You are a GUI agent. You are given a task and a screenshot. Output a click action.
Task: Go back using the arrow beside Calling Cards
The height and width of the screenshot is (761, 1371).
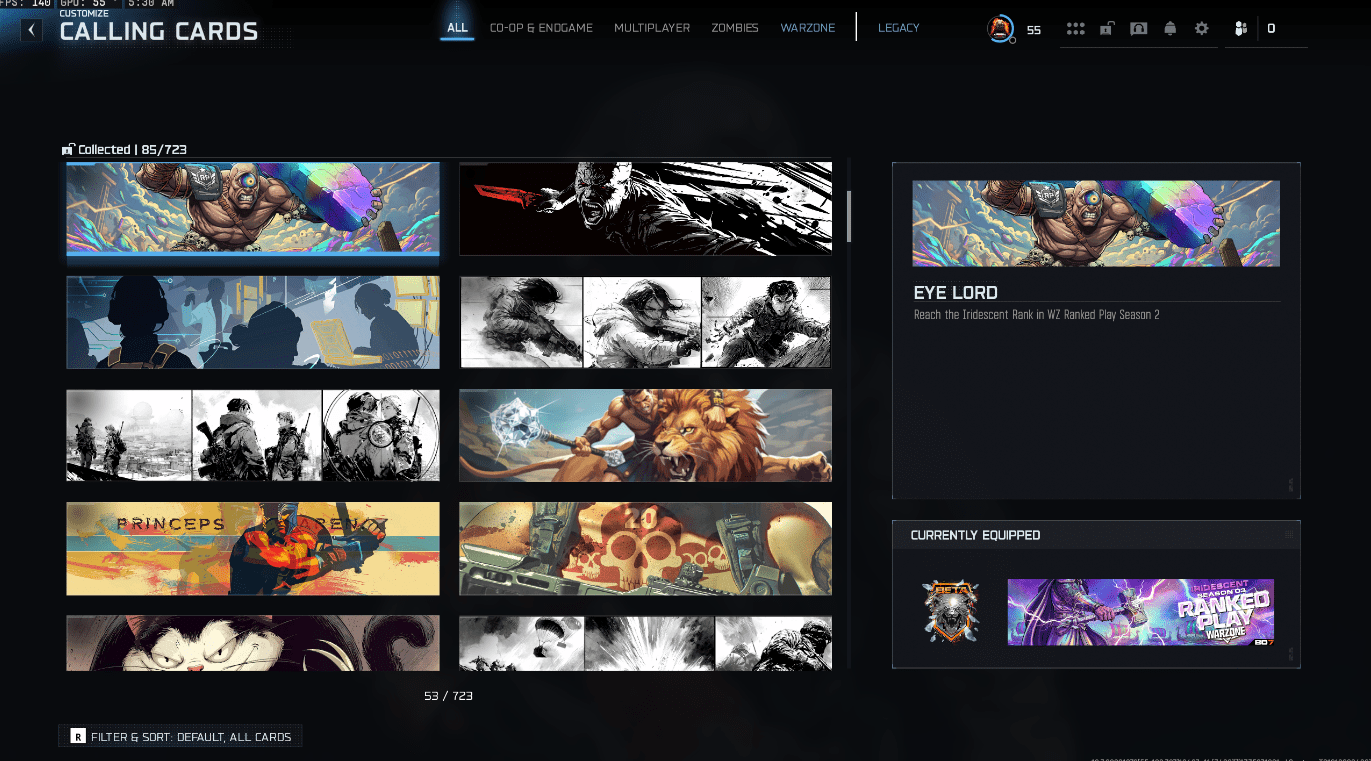32,30
